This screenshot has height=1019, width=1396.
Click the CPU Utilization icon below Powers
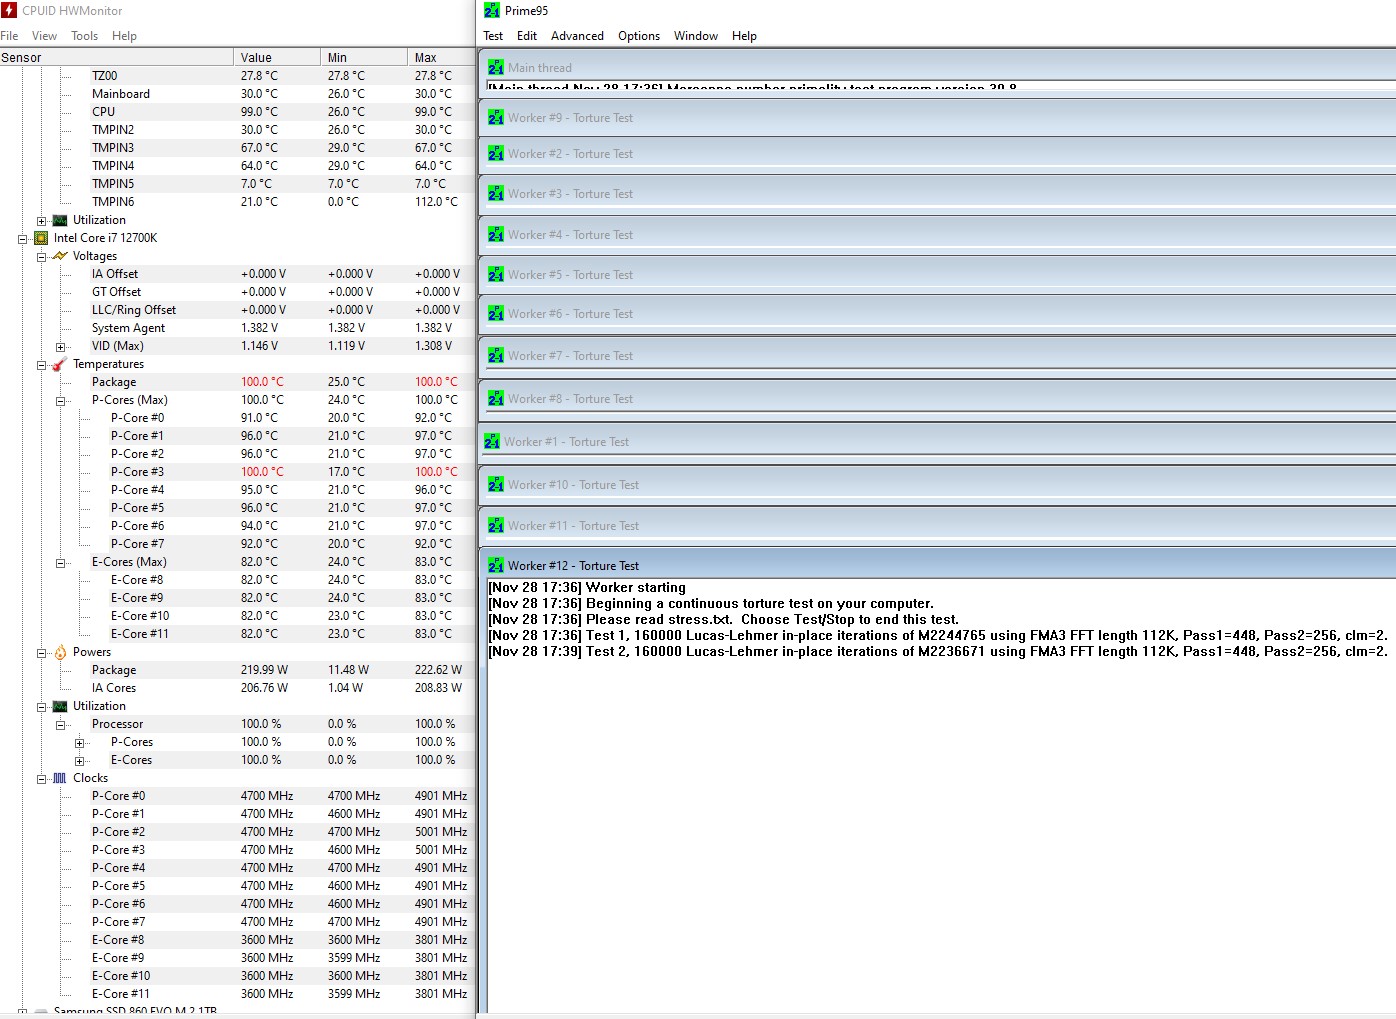tap(60, 706)
